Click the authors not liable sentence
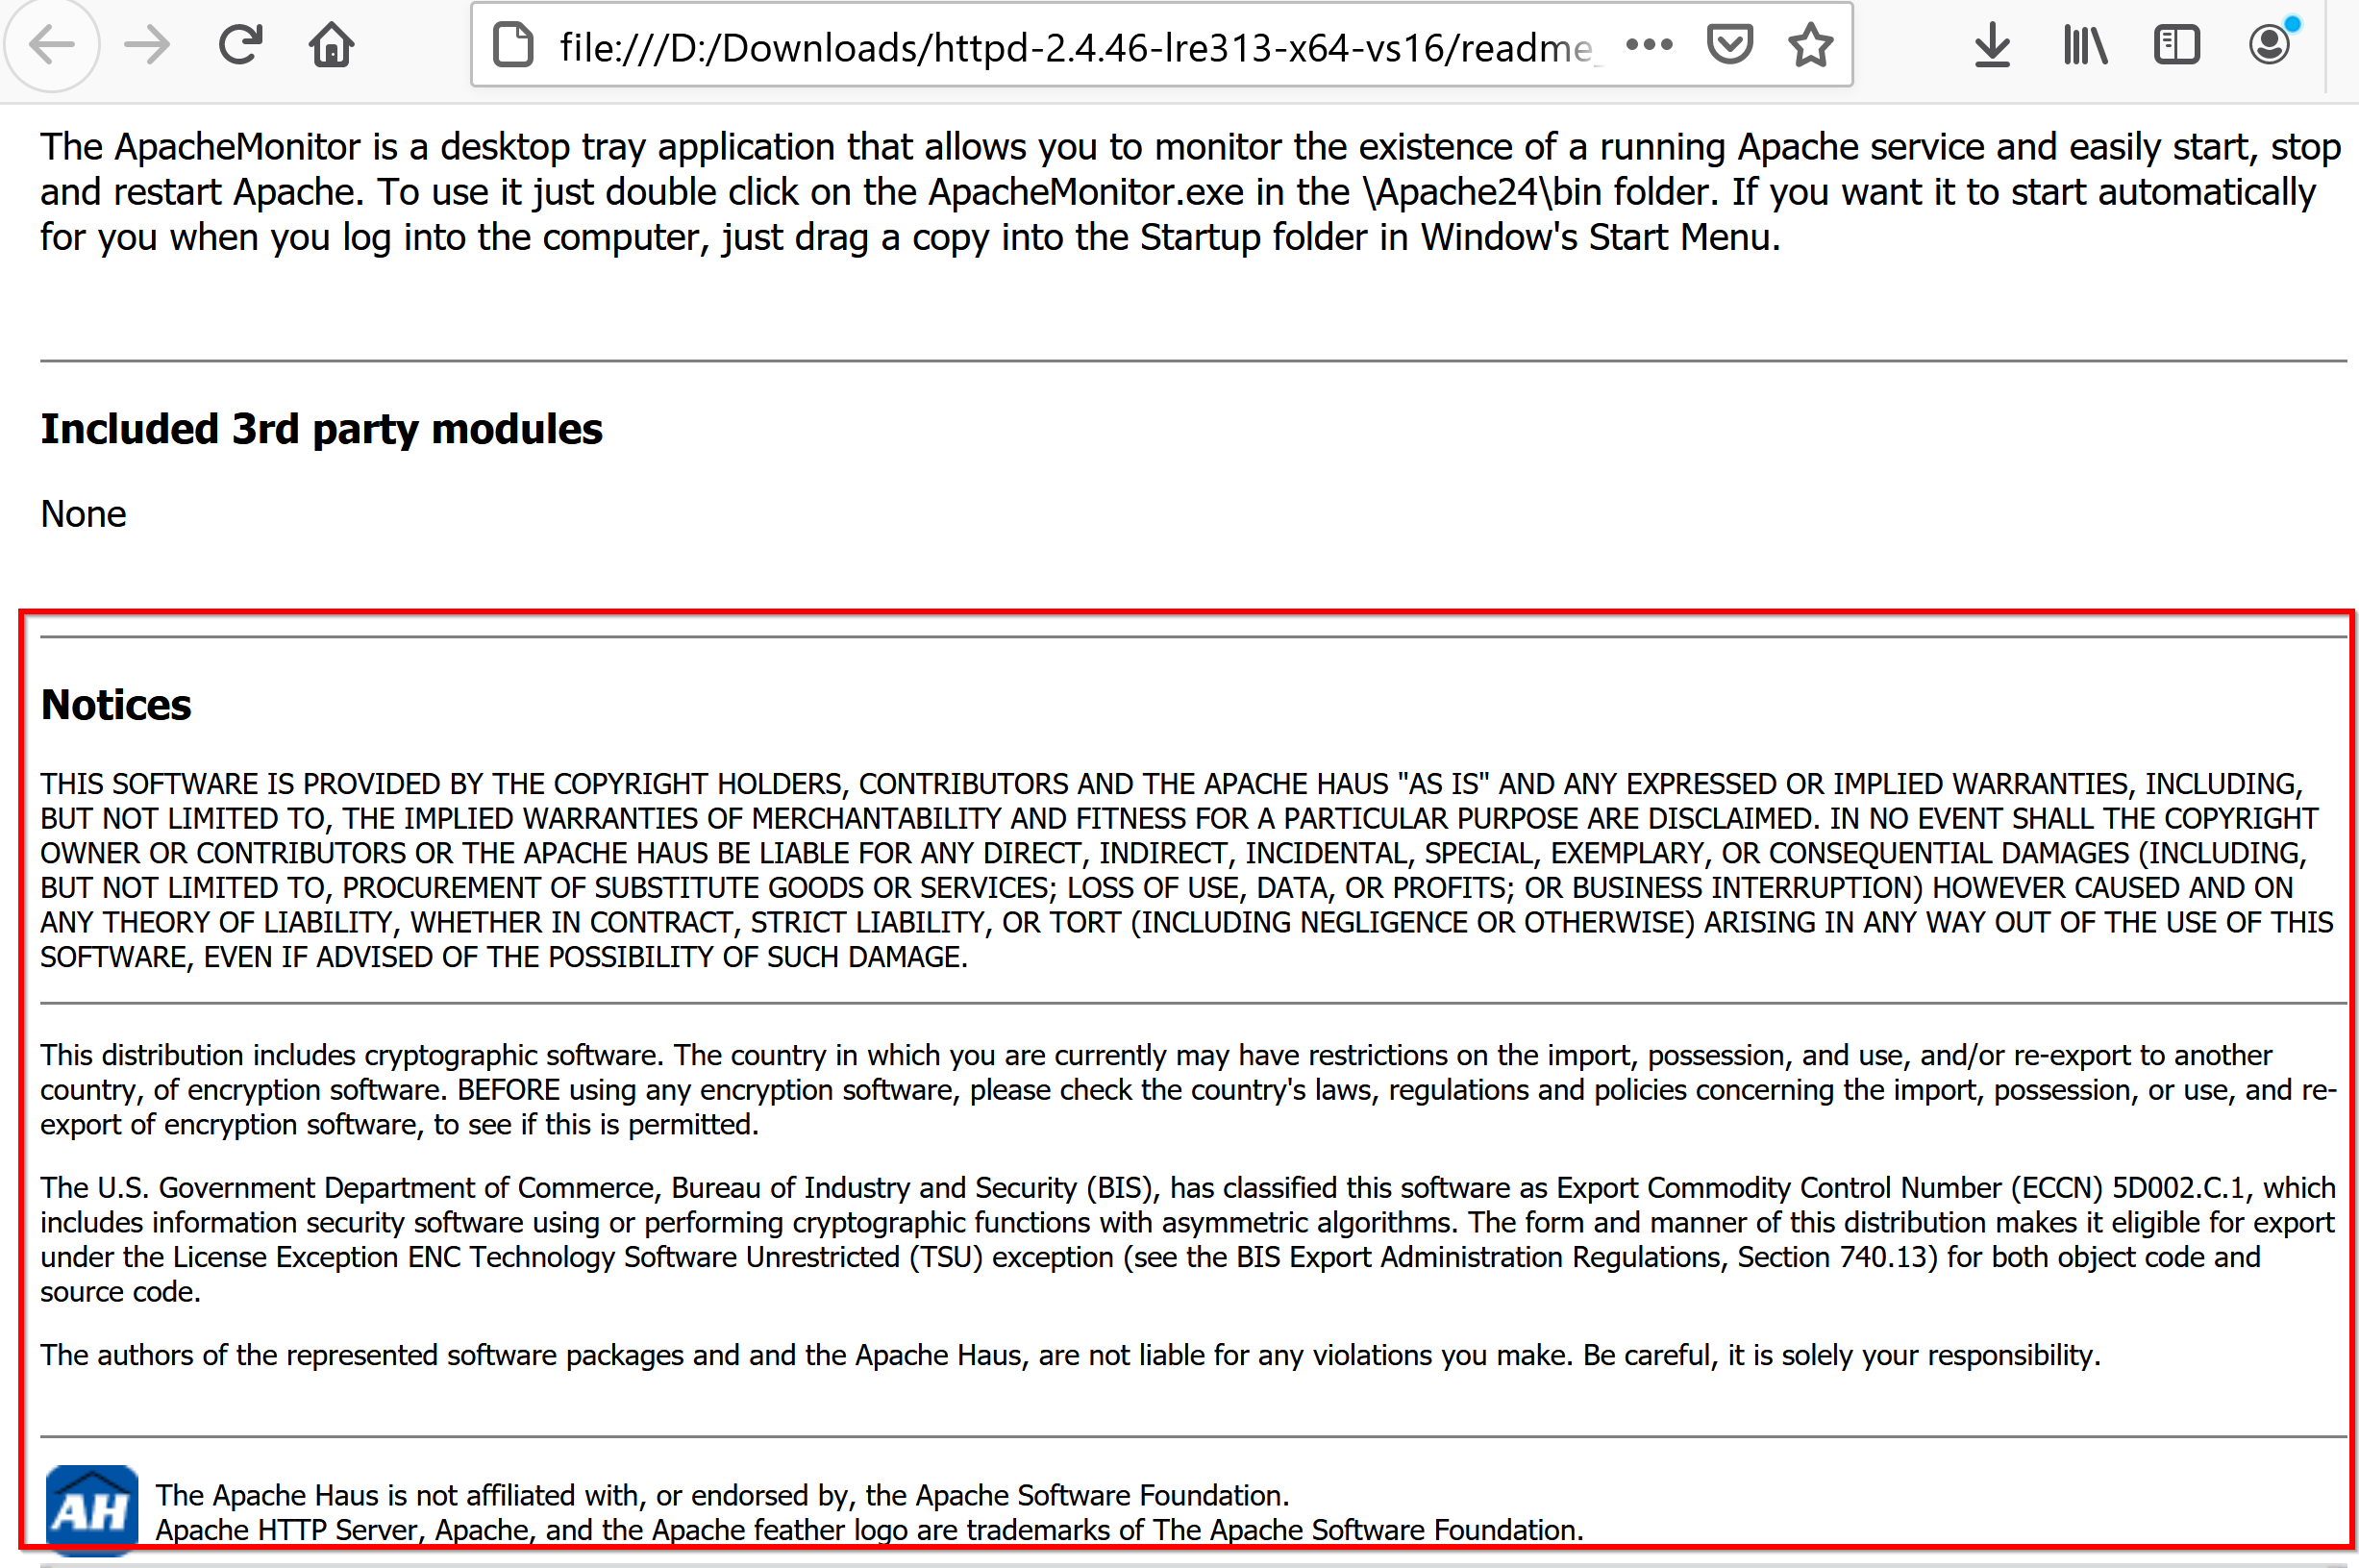 [x=1070, y=1355]
